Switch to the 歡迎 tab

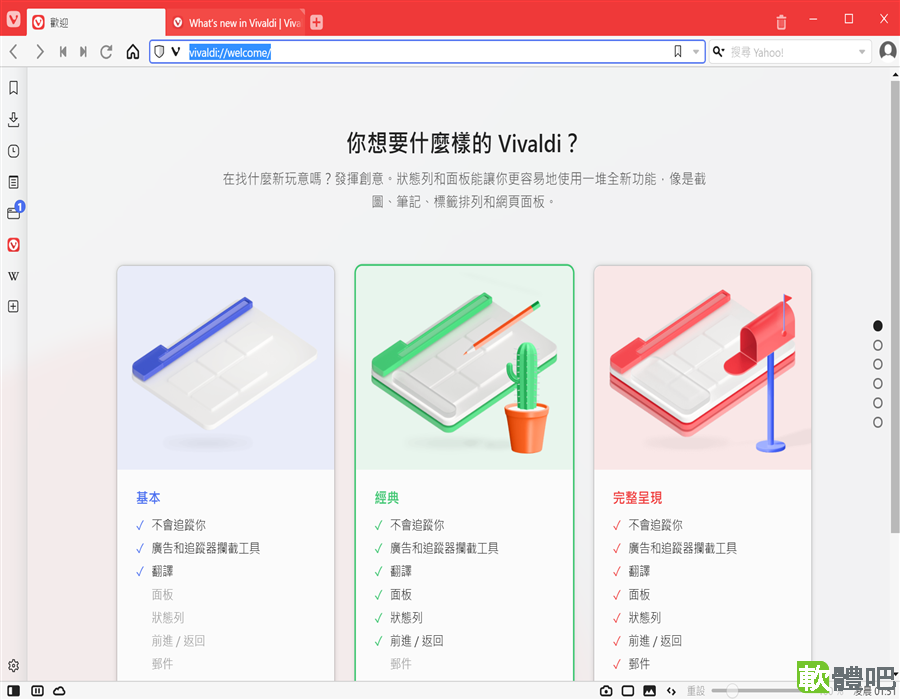(x=96, y=23)
